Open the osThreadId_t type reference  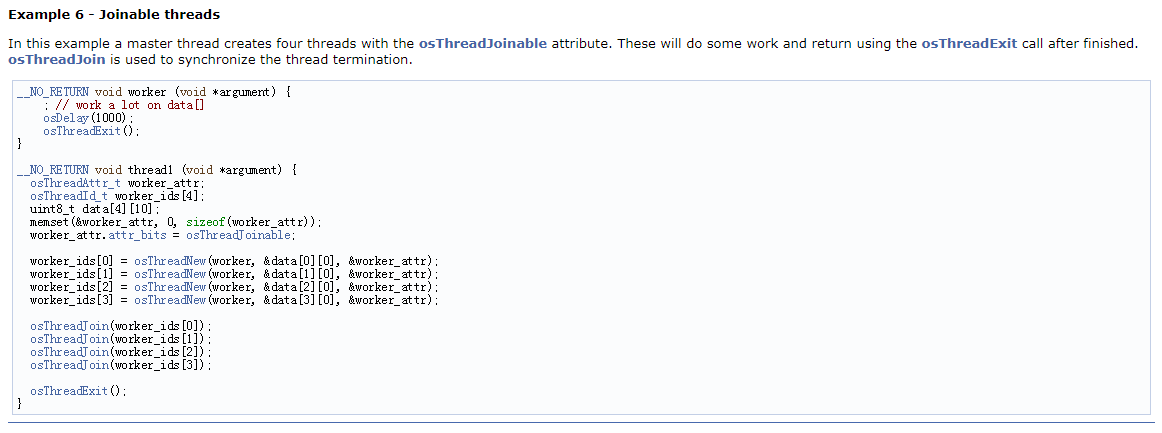pyautogui.click(x=70, y=196)
